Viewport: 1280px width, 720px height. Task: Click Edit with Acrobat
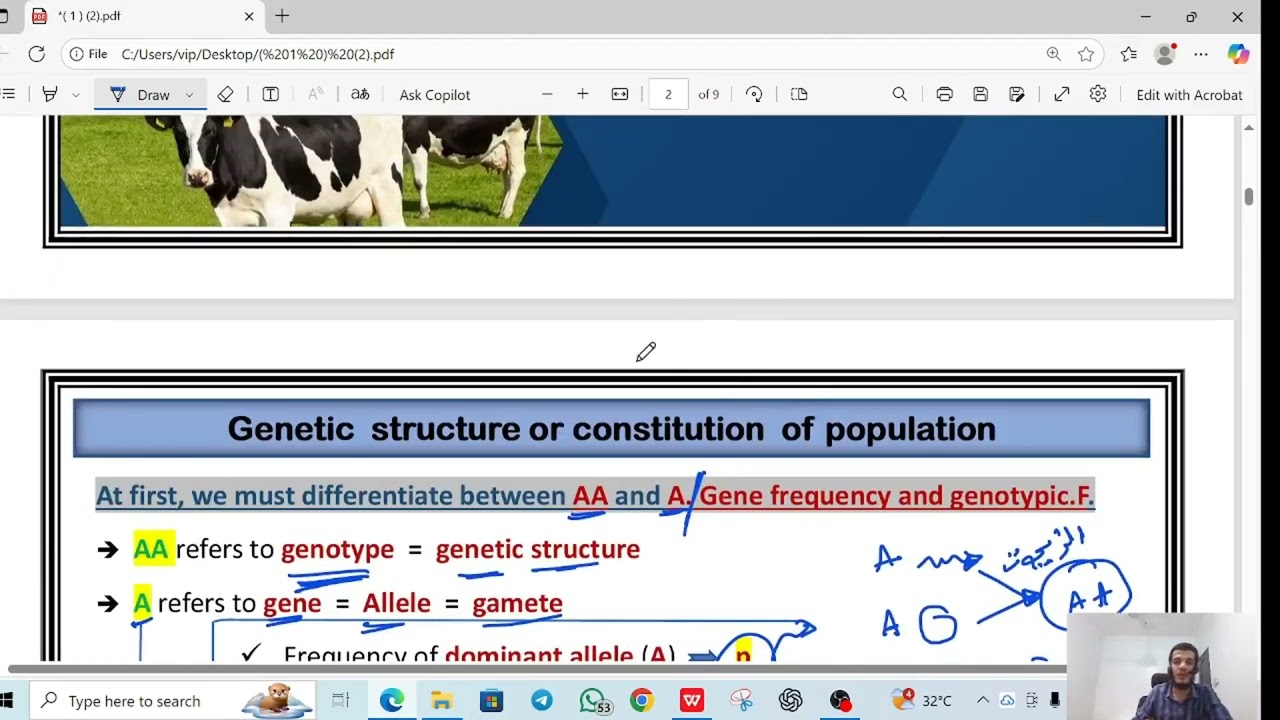(1189, 94)
